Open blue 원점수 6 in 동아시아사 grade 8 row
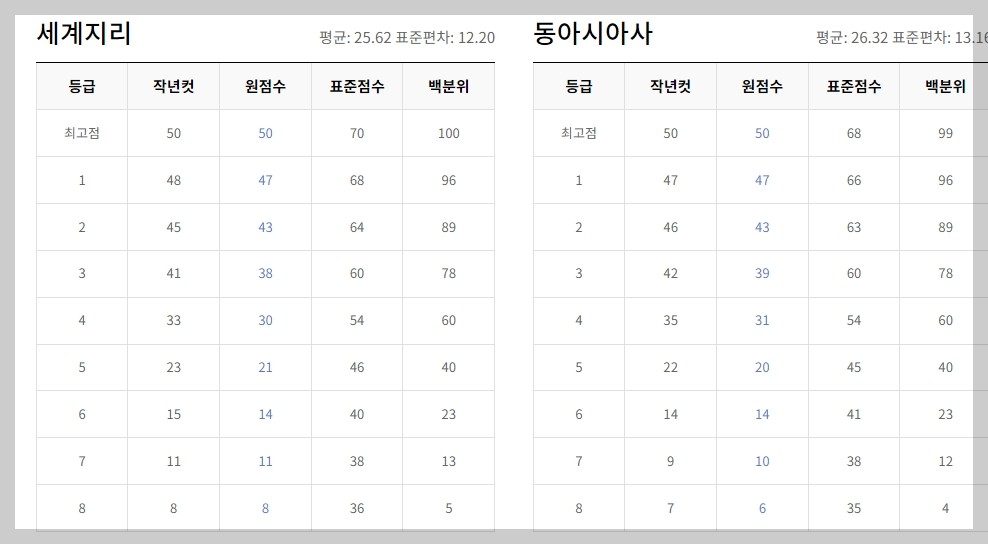Viewport: 988px width, 544px height. click(x=762, y=509)
